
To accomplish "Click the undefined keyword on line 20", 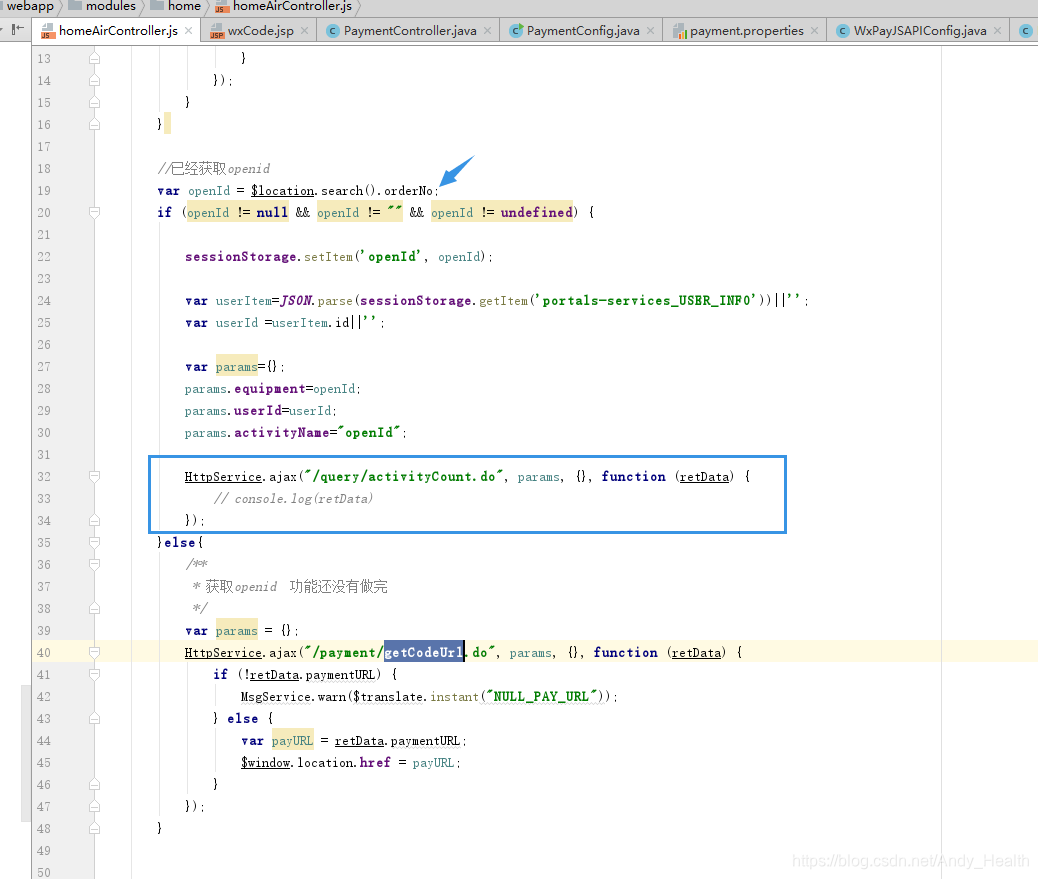I will [537, 212].
